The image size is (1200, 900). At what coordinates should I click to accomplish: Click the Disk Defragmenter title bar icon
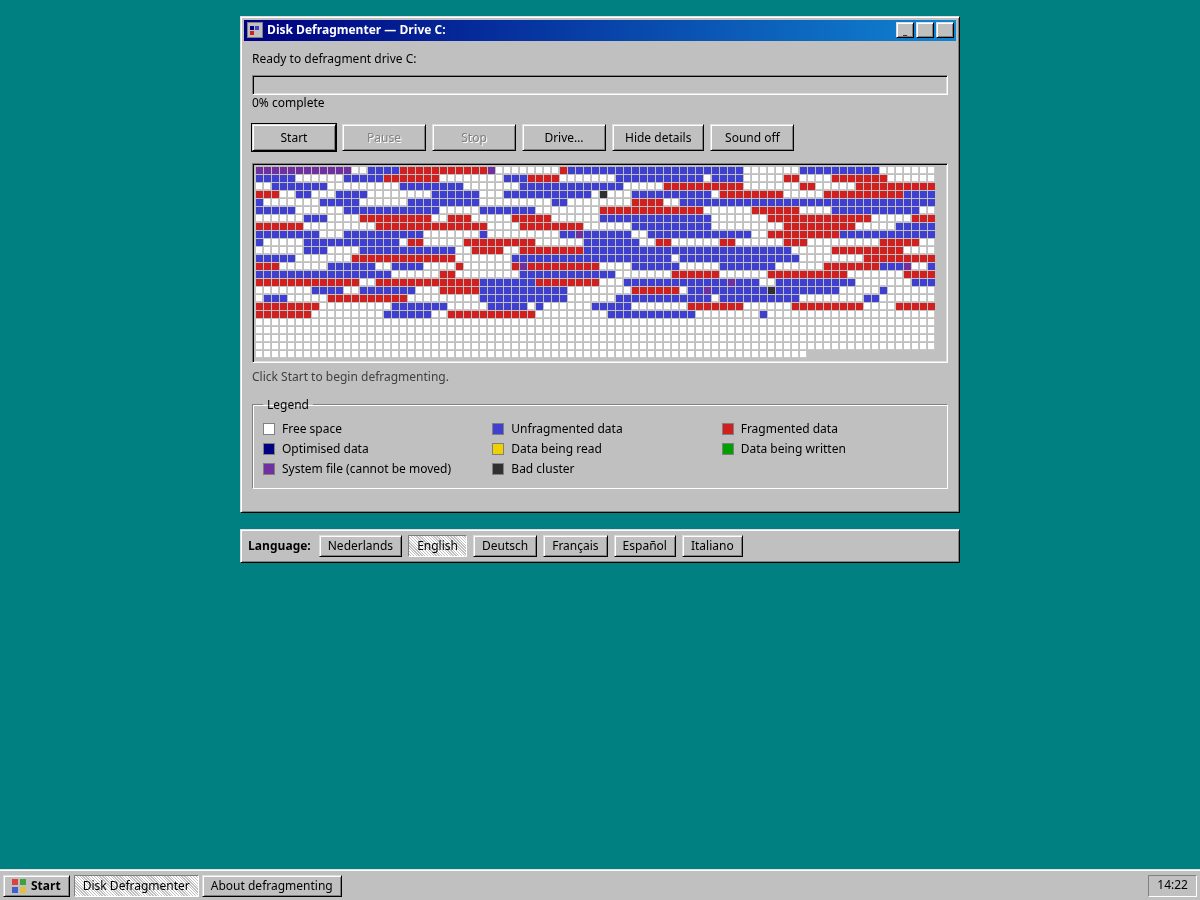[x=255, y=30]
